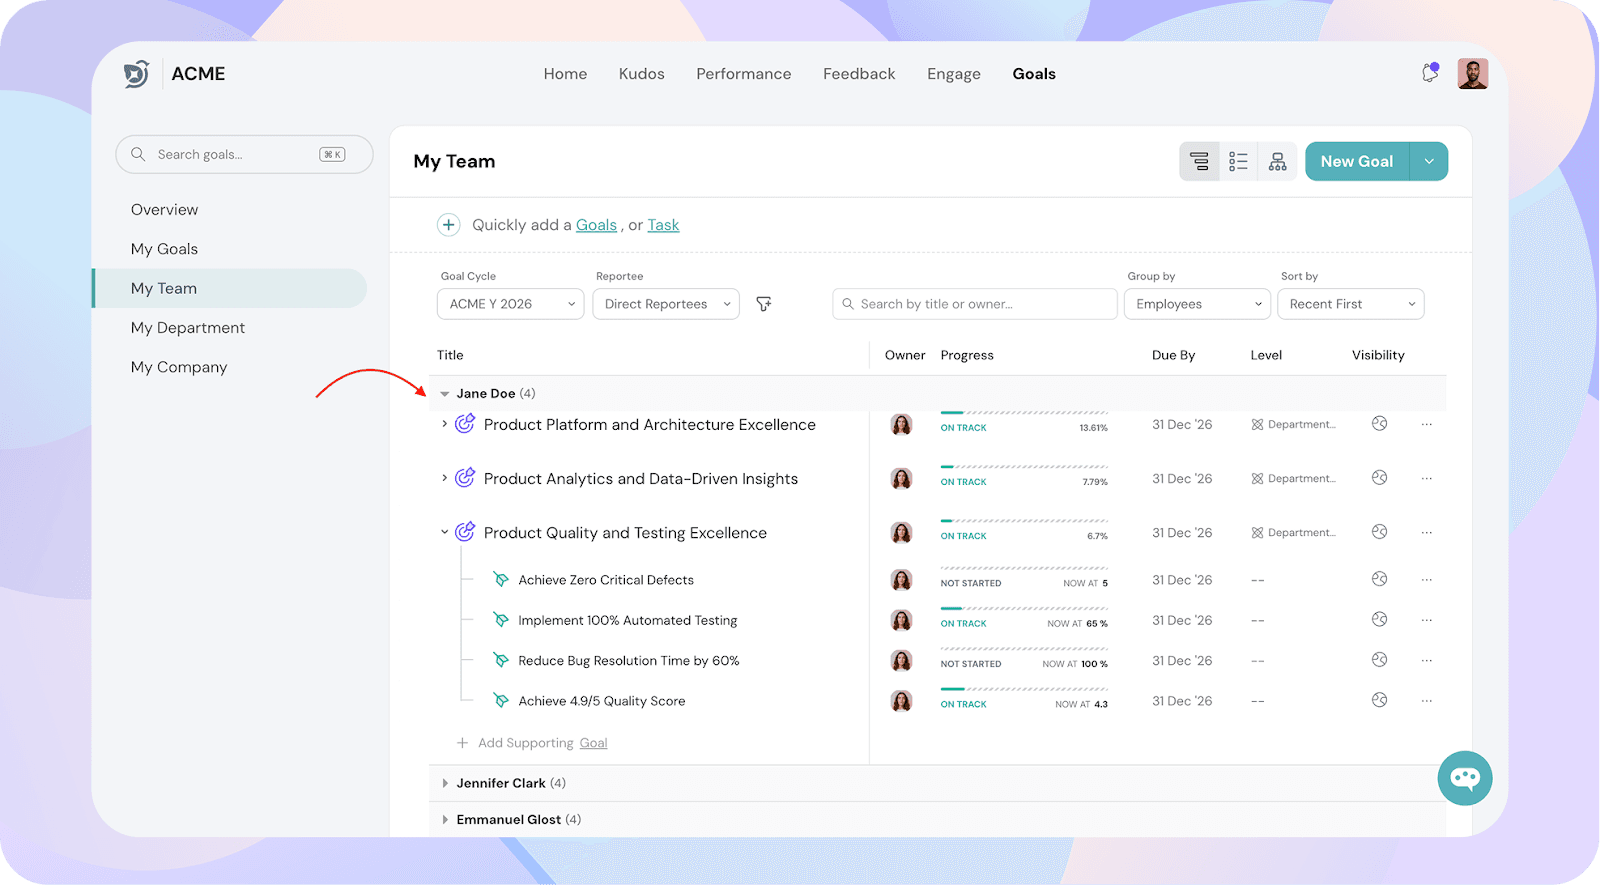Click goal icon for Product Analytics and Data-Driven Insights
Viewport: 1600px width, 885px height.
point(465,478)
